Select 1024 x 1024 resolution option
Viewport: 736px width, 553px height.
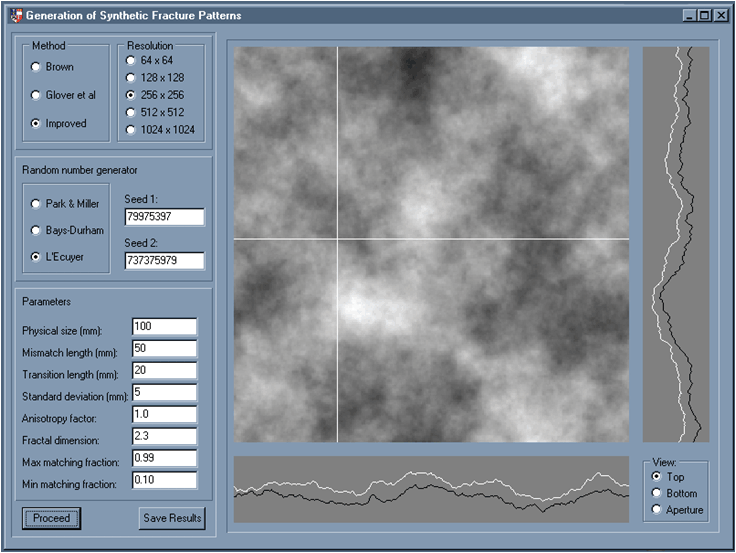pyautogui.click(x=131, y=129)
